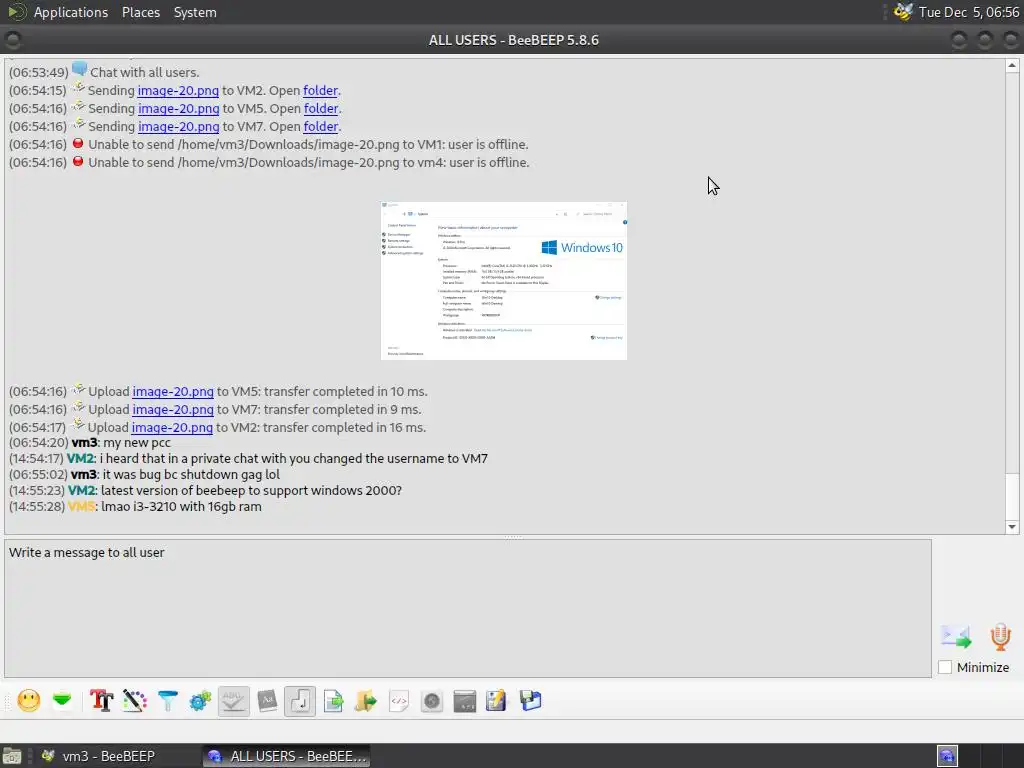Click message 'it was bug bc shutdown gag lol'
Screen dimensions: 1024x768
[x=191, y=475]
